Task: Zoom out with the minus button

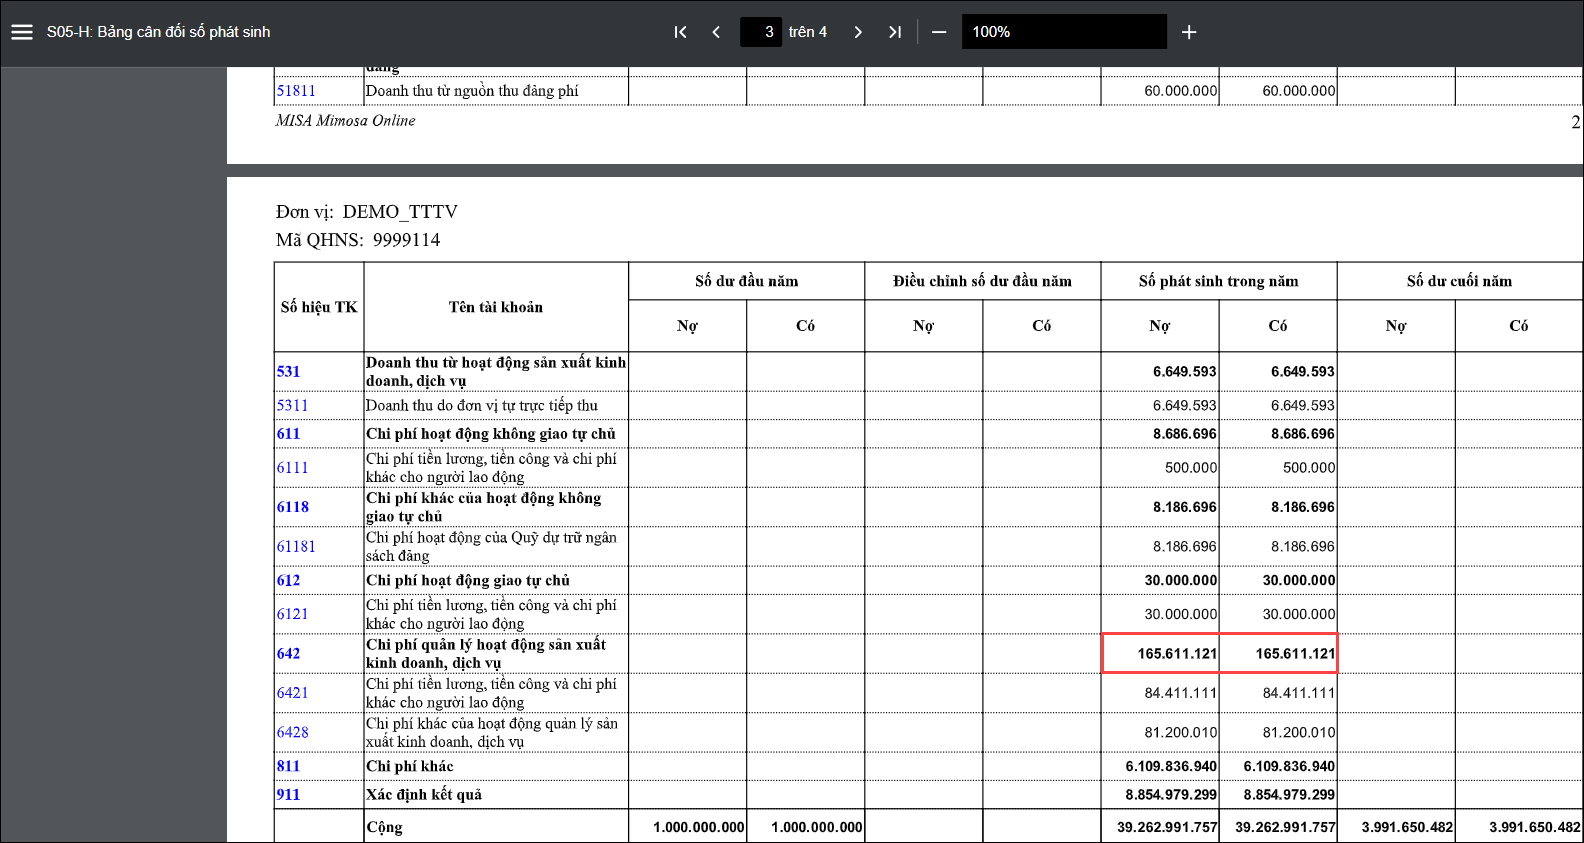Action: click(939, 32)
